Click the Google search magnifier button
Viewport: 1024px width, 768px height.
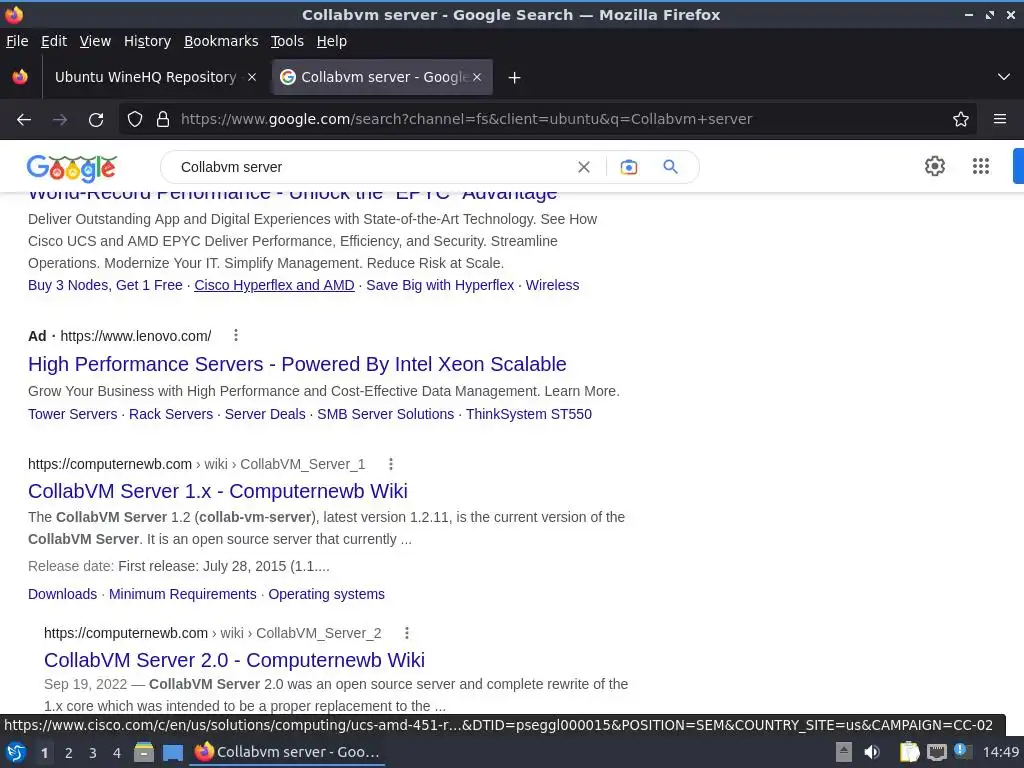670,167
